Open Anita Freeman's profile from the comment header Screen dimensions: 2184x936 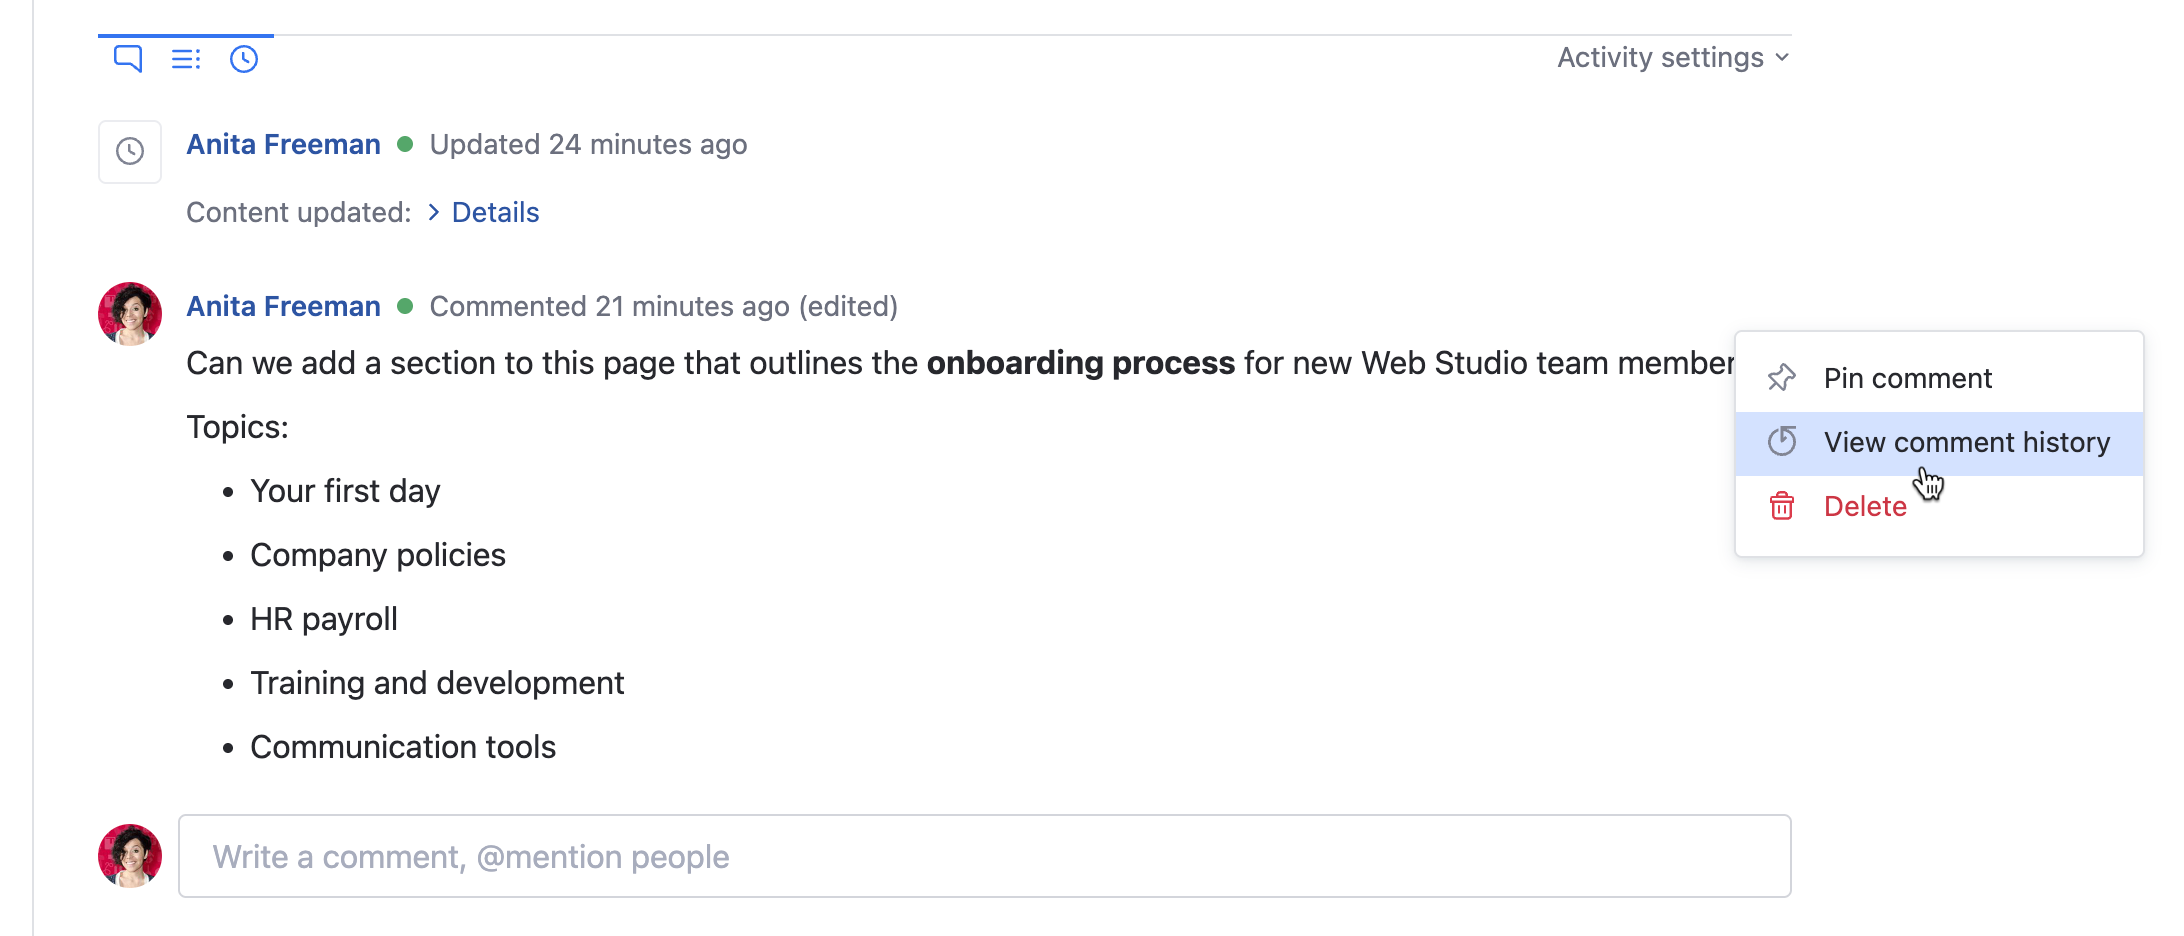283,306
